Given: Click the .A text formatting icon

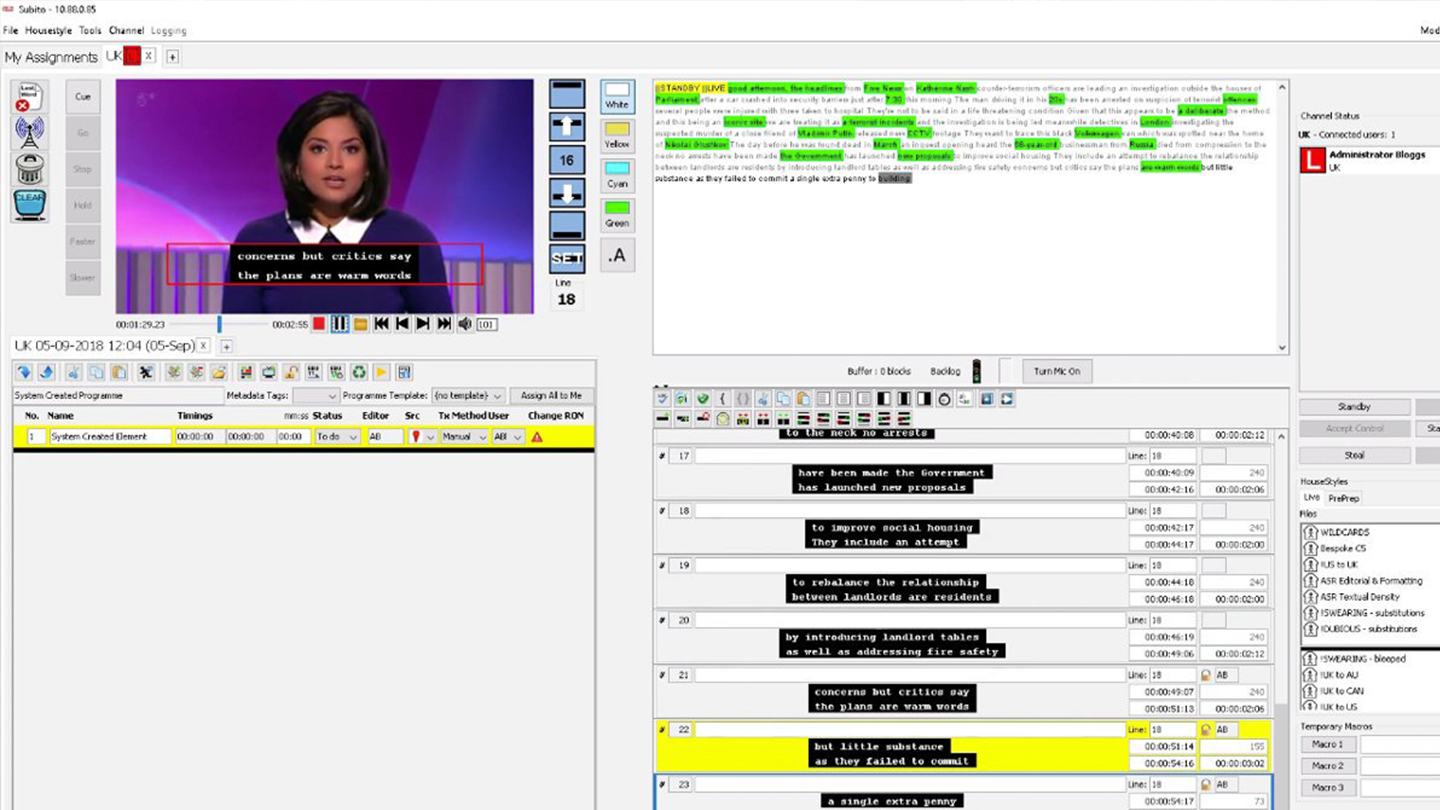Looking at the screenshot, I should pyautogui.click(x=617, y=255).
